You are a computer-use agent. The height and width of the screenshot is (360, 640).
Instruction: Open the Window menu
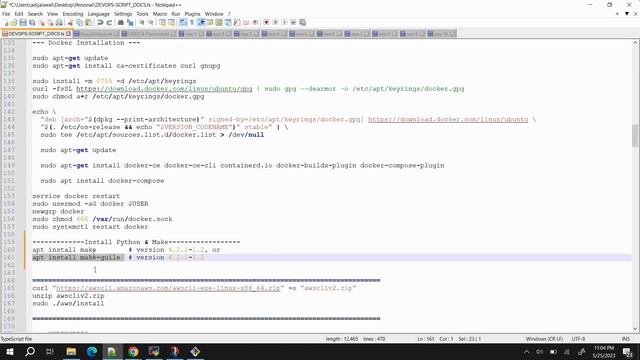[214, 14]
